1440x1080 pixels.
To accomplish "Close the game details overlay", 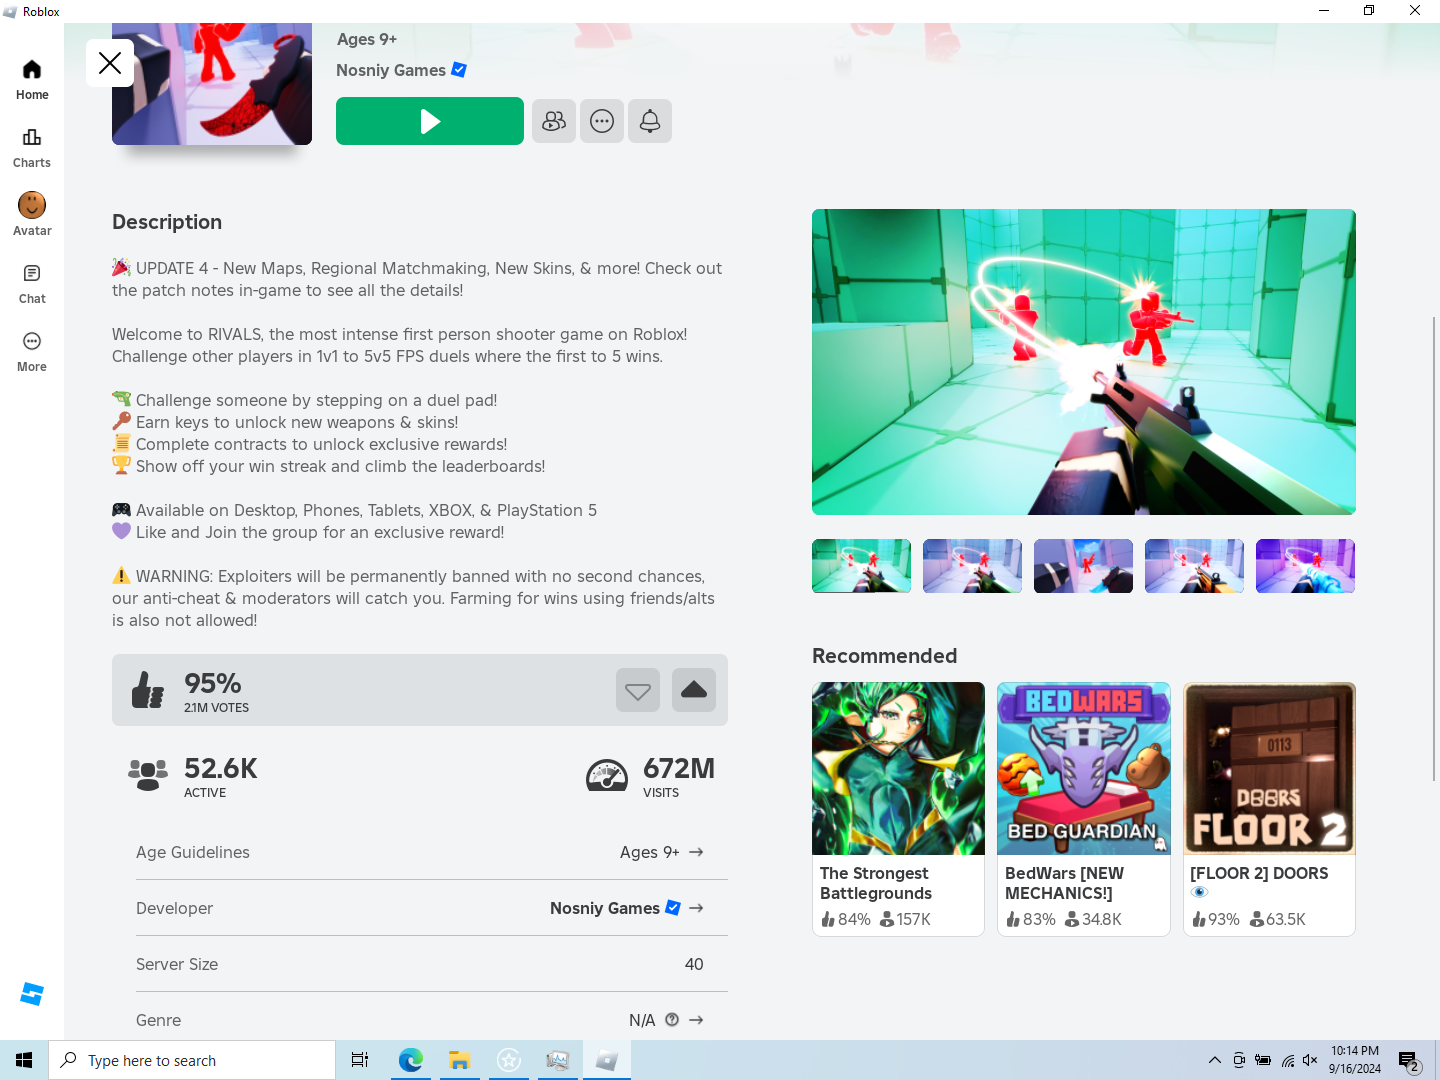I will (110, 63).
